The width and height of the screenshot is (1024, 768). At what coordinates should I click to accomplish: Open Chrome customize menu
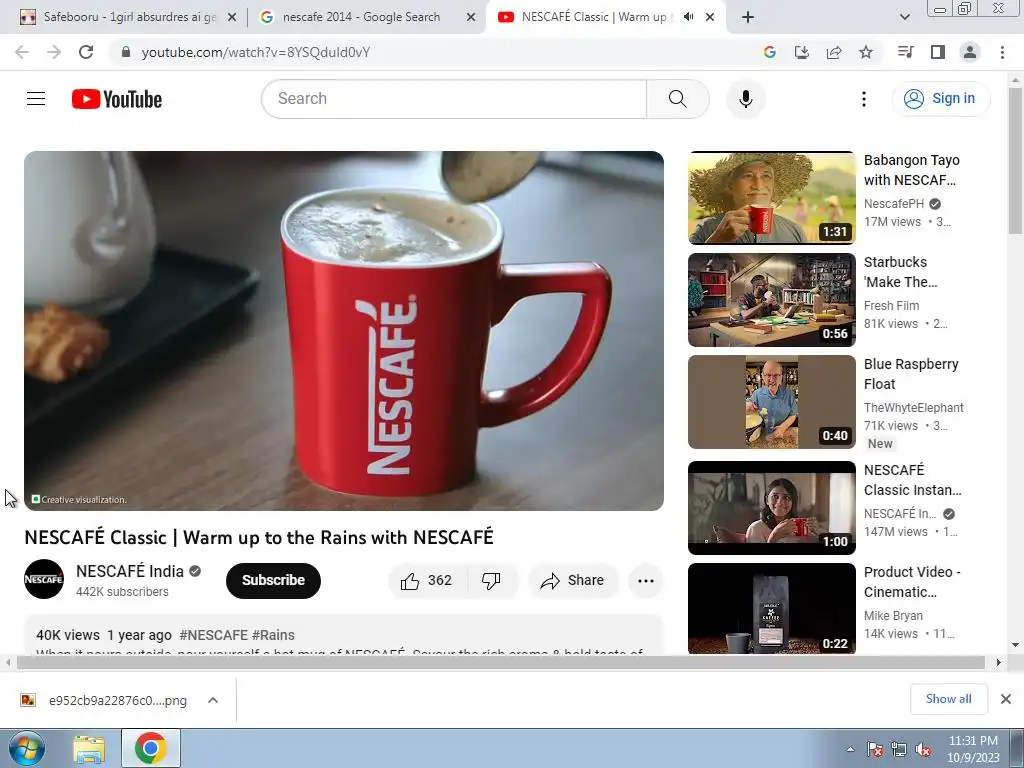1002,52
